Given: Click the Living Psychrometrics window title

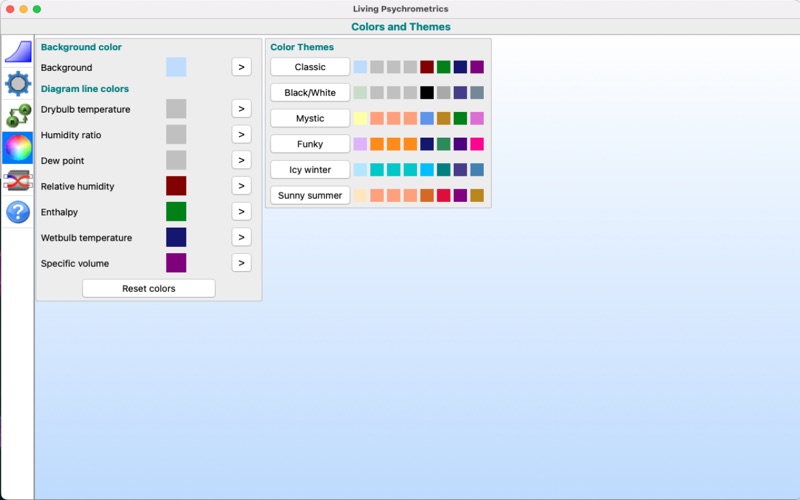Looking at the screenshot, I should pos(401,9).
